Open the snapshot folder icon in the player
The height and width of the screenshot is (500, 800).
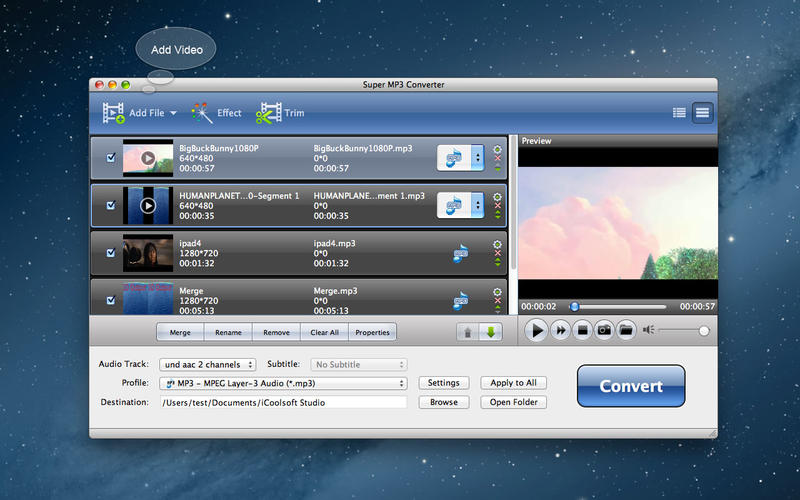pos(626,330)
